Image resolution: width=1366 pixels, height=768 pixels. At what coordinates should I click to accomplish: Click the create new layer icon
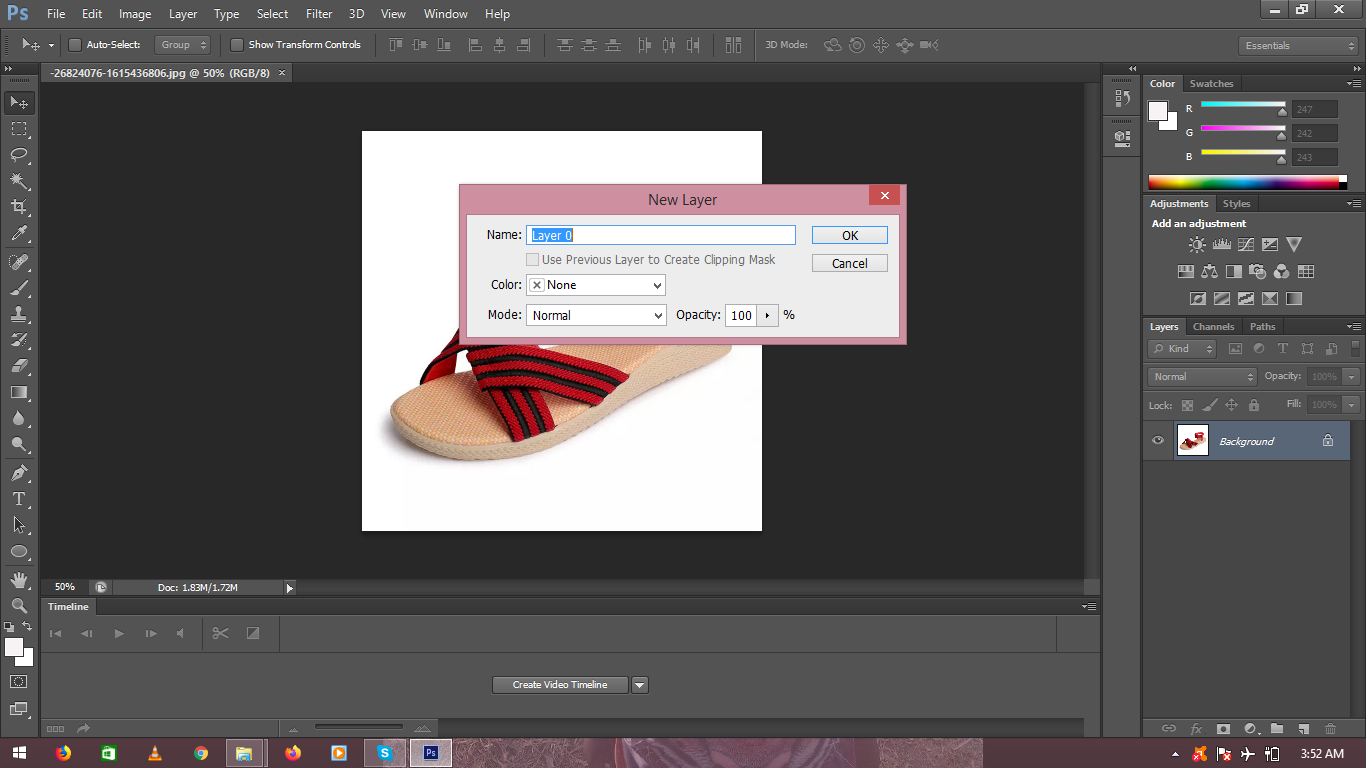1303,729
